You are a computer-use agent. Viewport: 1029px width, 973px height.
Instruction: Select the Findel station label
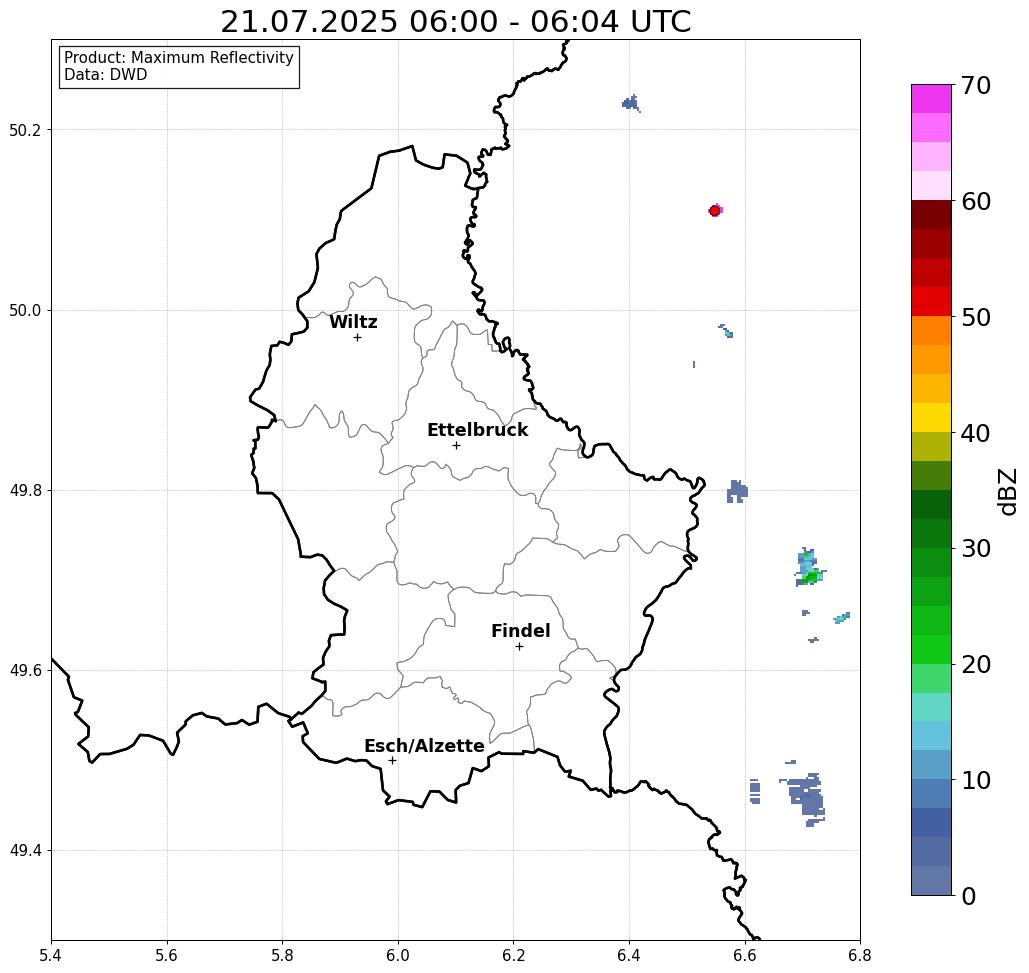pyautogui.click(x=520, y=631)
